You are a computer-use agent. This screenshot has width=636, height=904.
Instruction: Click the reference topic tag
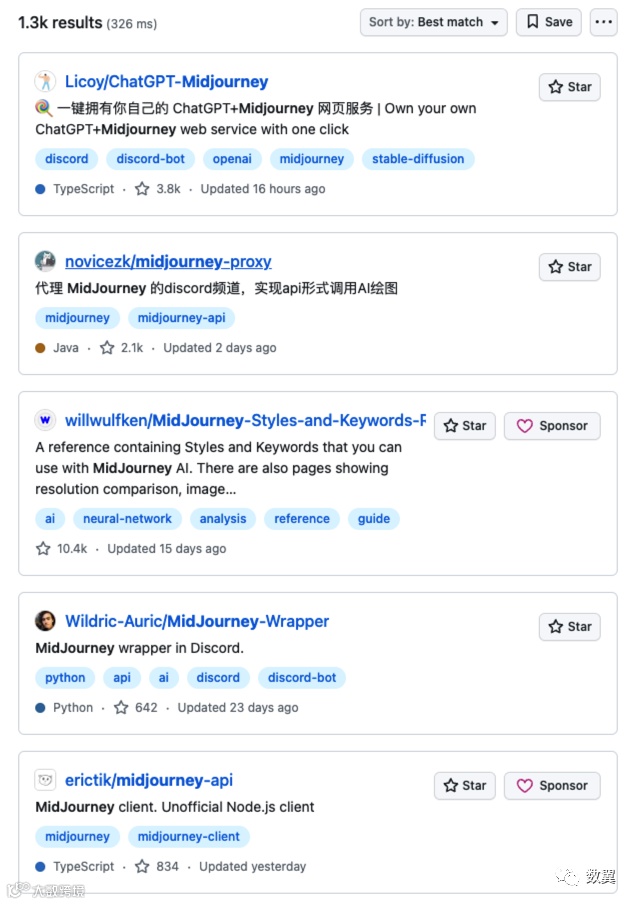[x=302, y=519]
